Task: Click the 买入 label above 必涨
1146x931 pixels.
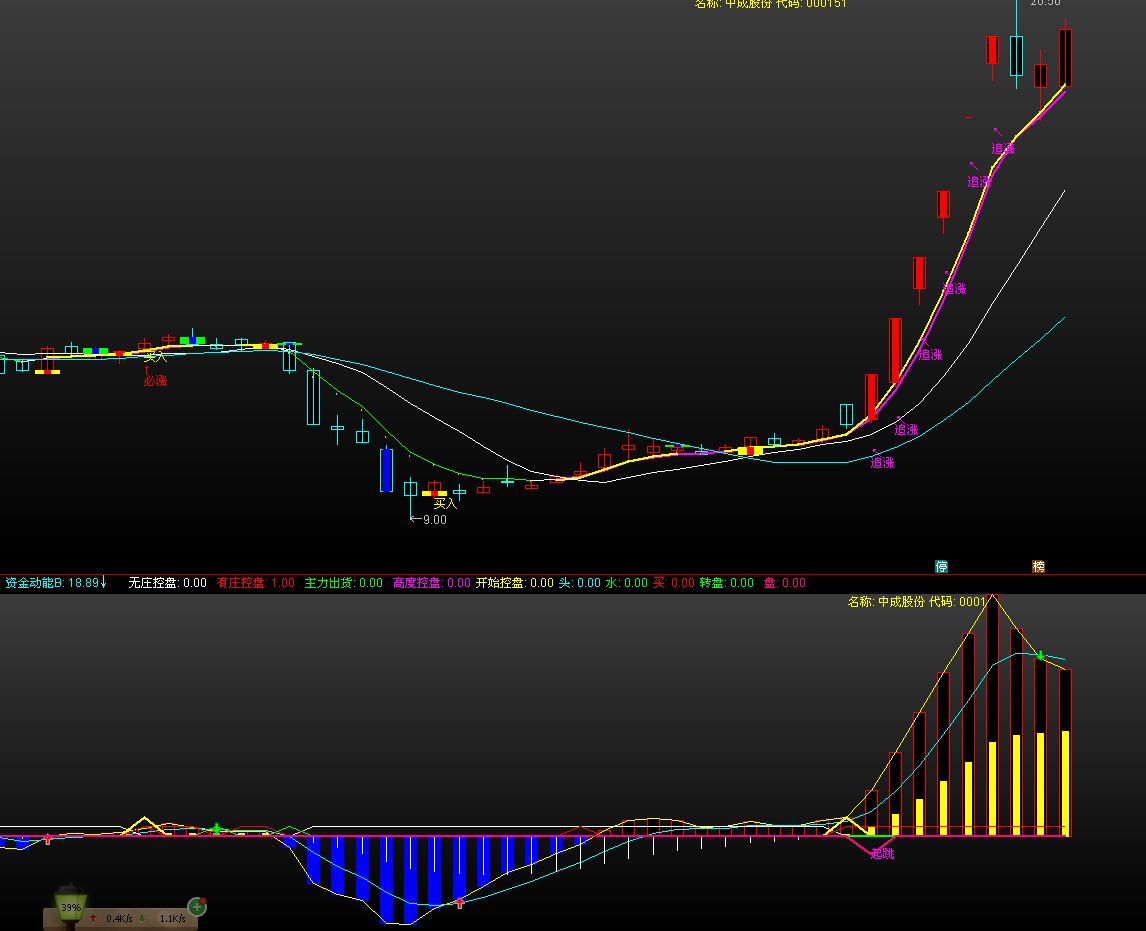Action: point(155,357)
